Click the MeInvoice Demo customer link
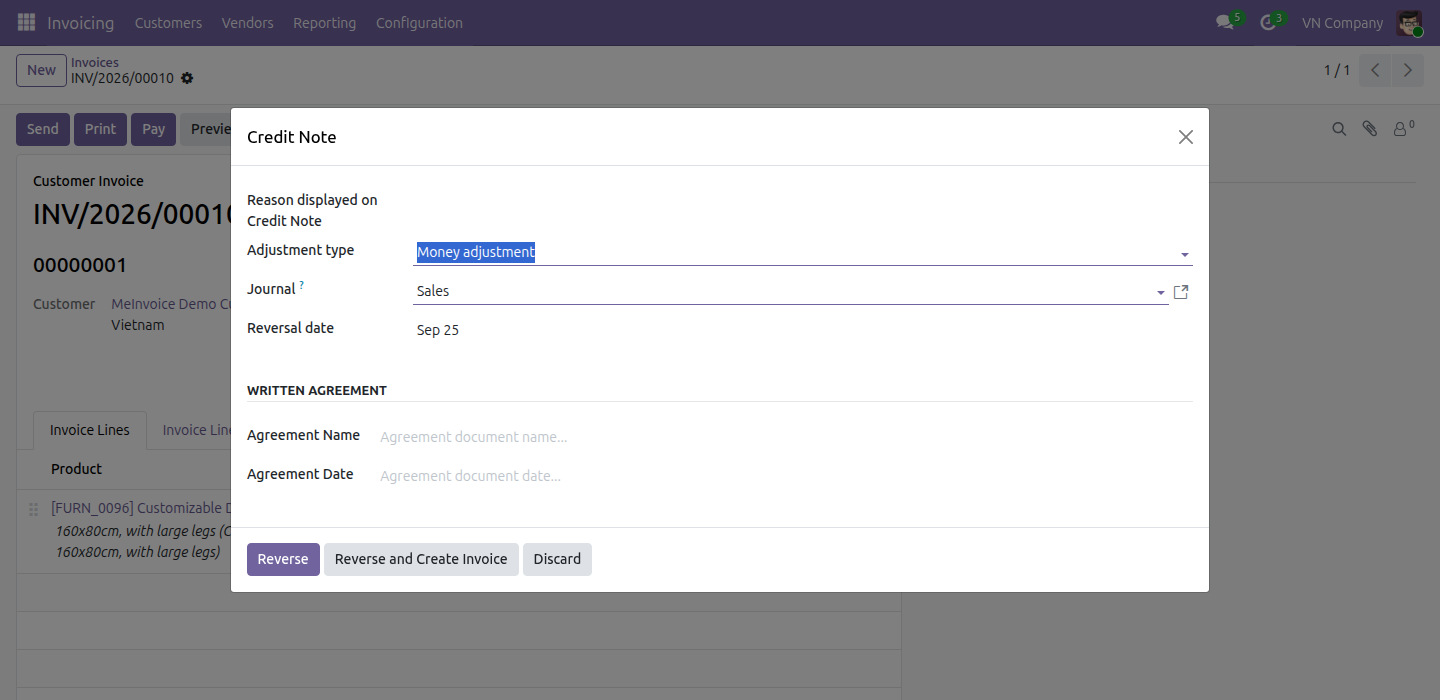This screenshot has width=1440, height=700. [170, 304]
